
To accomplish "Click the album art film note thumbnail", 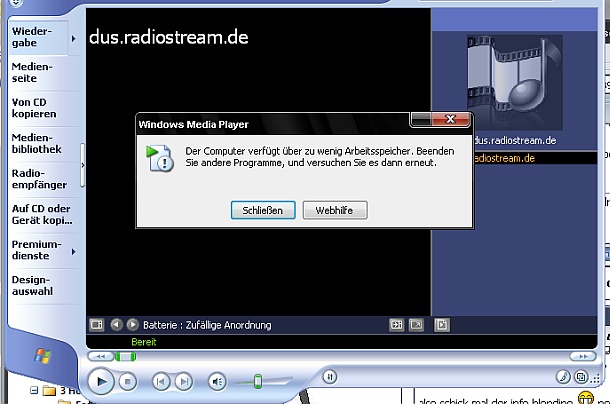I will tap(515, 82).
